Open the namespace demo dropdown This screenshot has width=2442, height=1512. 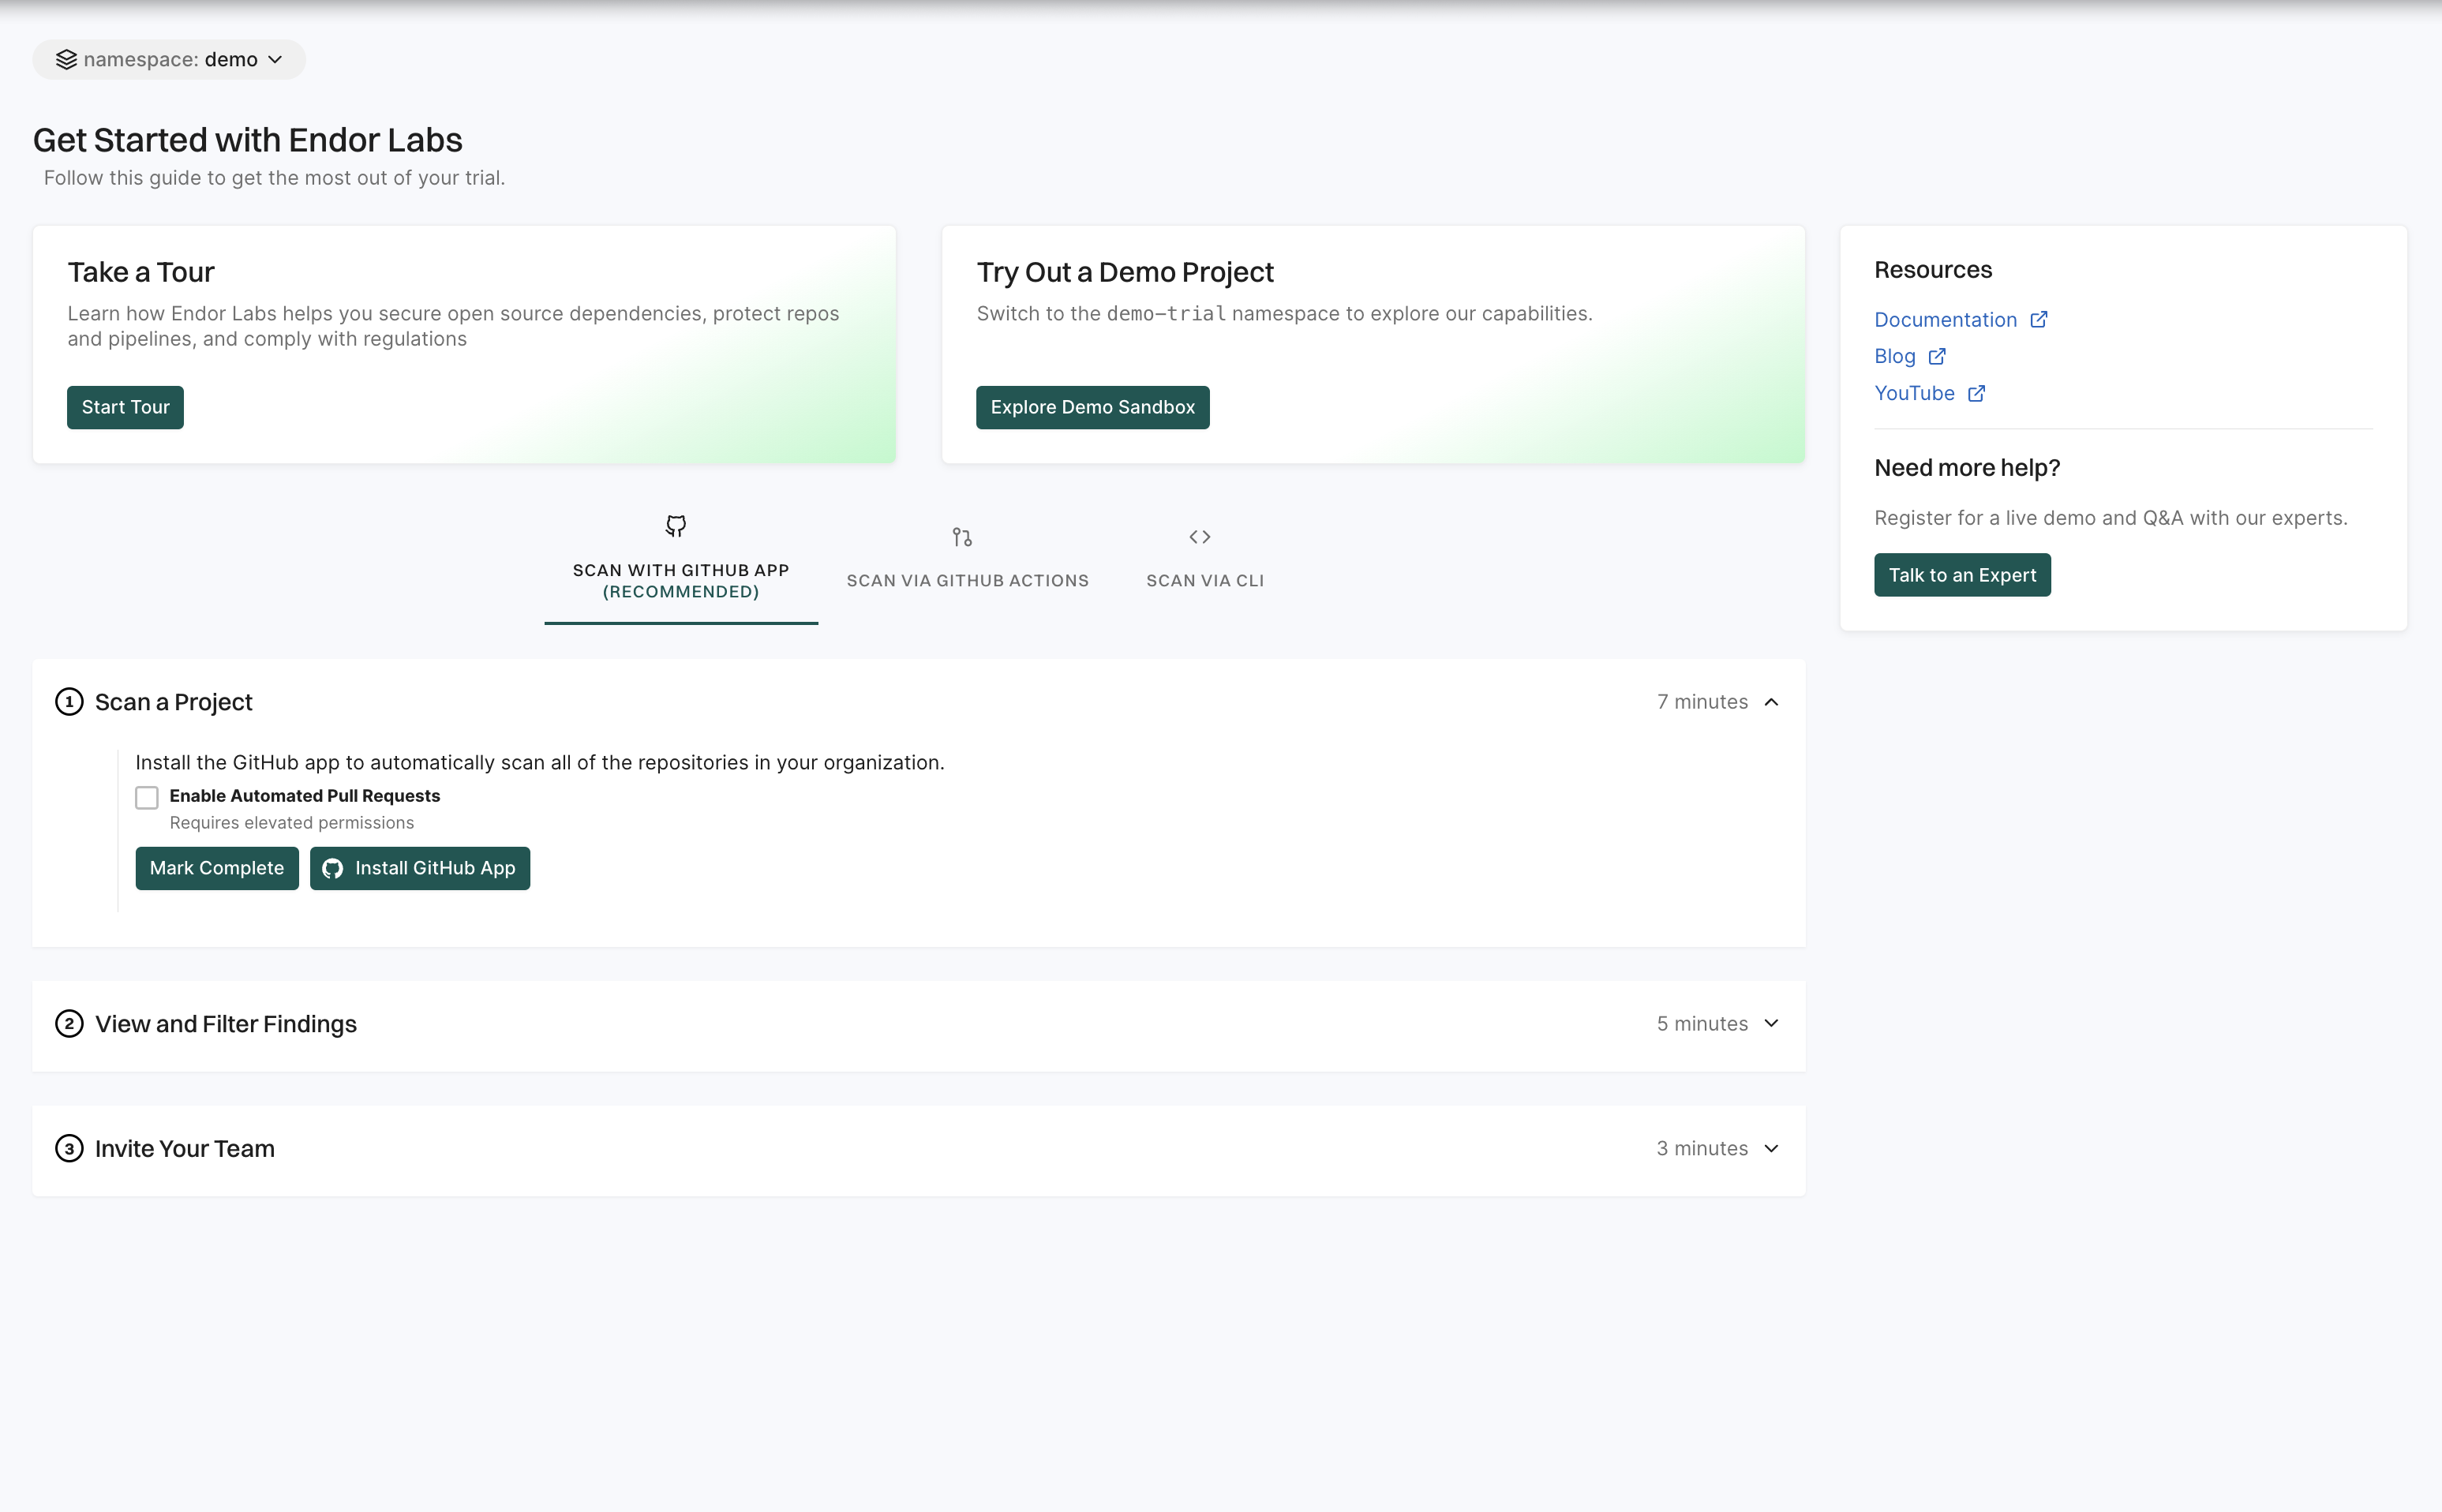pos(170,60)
